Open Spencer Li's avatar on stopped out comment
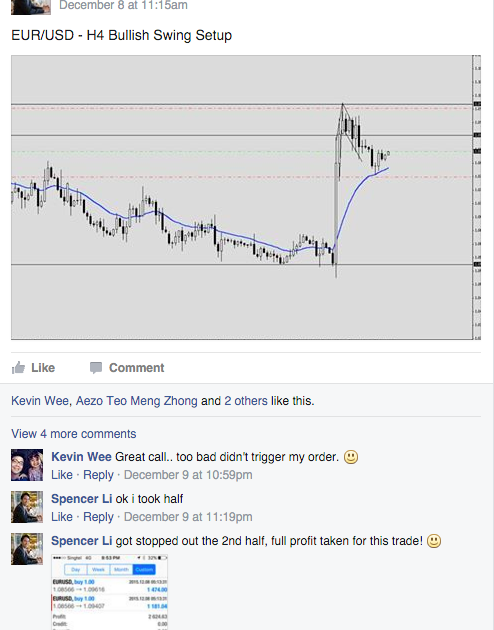Screen dimensions: 494x630 pos(27,549)
